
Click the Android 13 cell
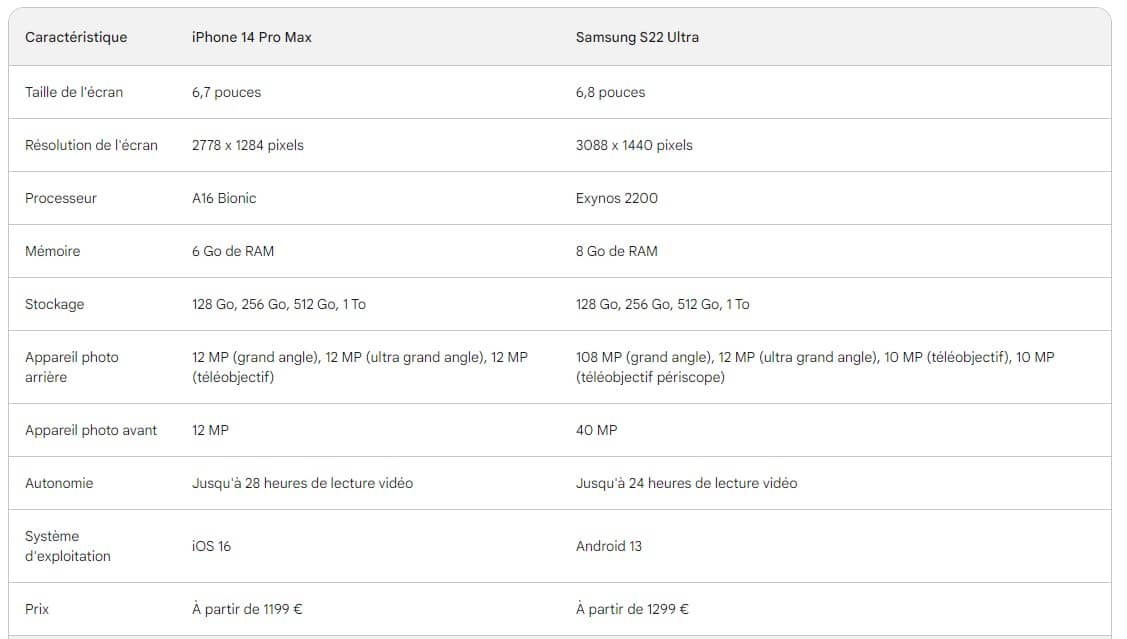click(x=608, y=546)
